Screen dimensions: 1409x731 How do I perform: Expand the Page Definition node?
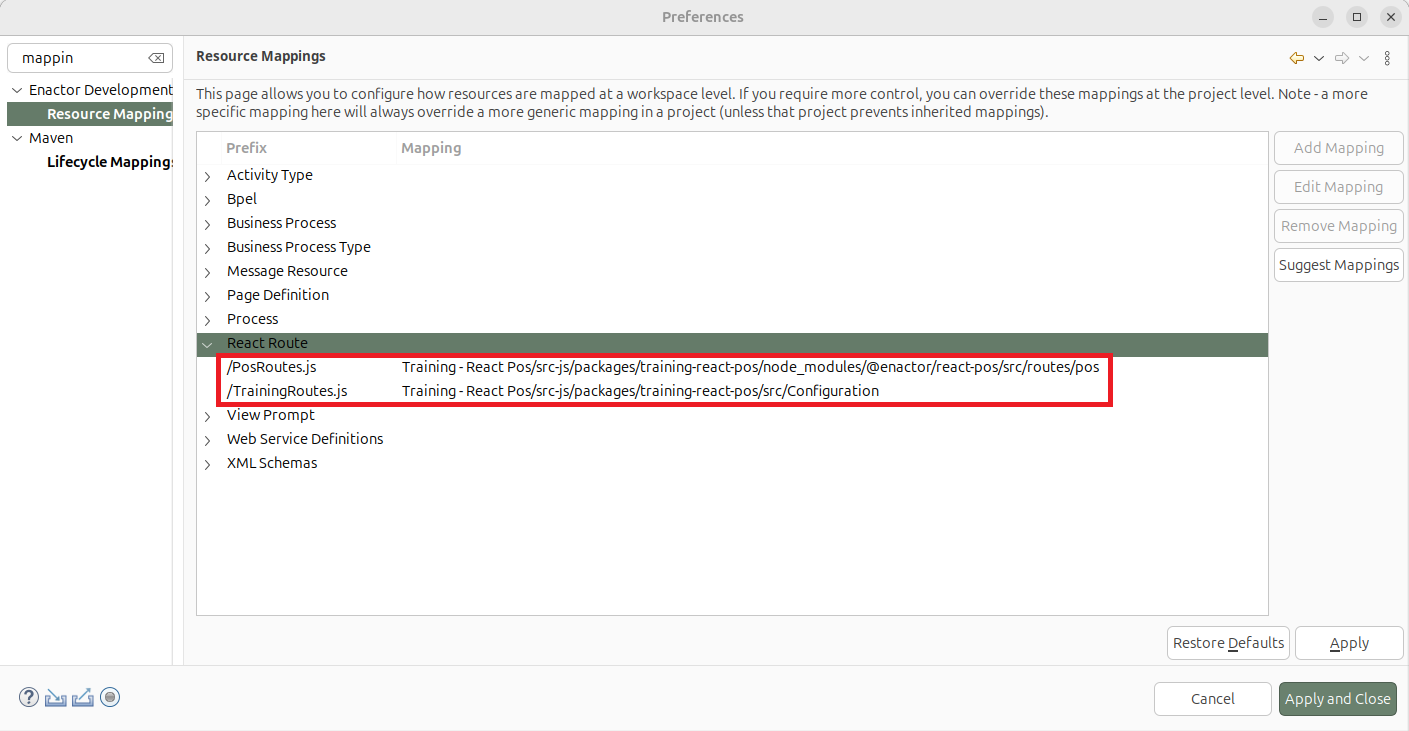(207, 296)
